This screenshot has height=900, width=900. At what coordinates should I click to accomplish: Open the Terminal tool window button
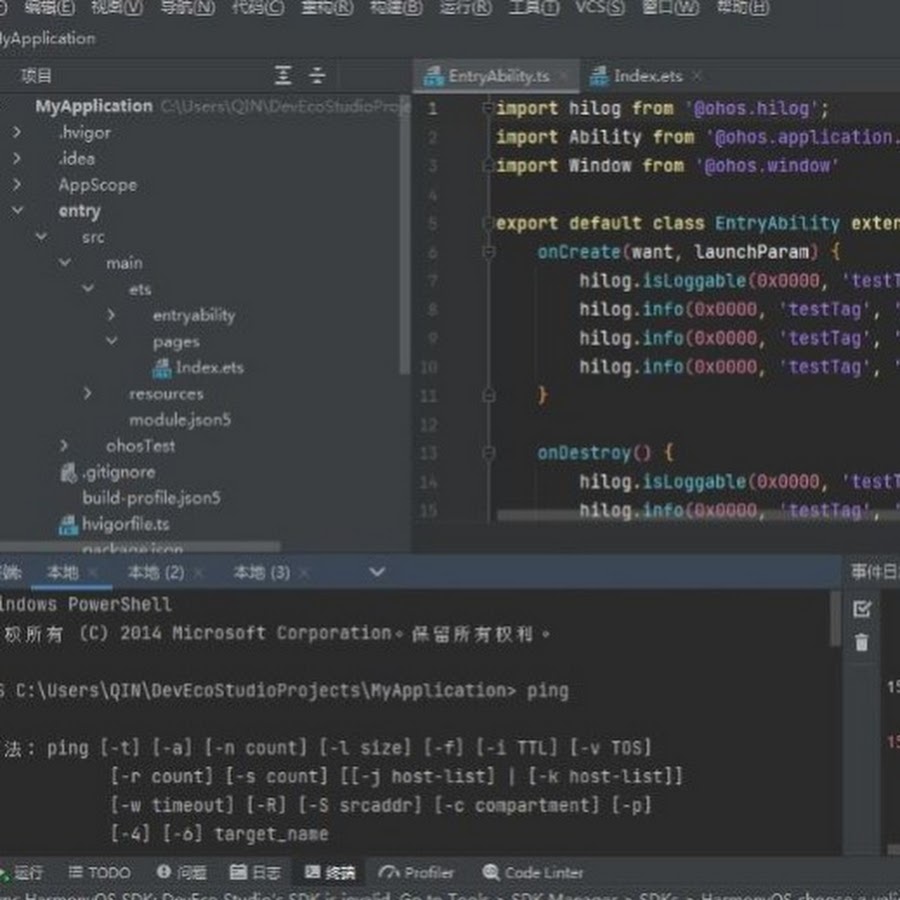tap(330, 873)
